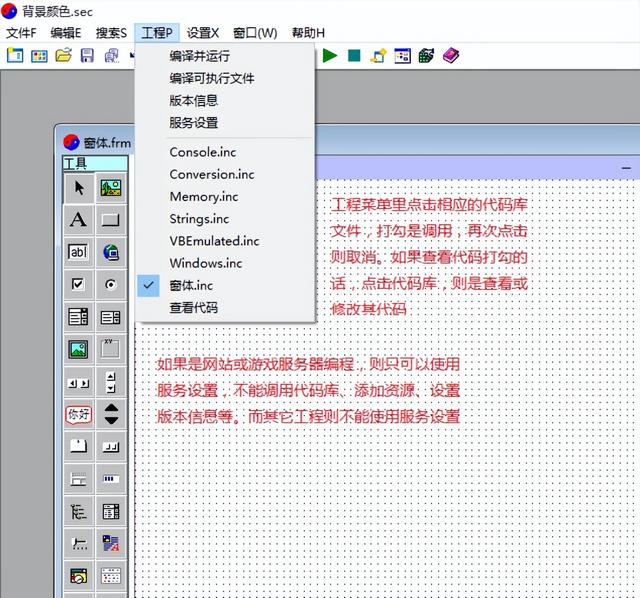Select the status bar control tool
Viewport: 640px width, 598px height.
coord(79,479)
